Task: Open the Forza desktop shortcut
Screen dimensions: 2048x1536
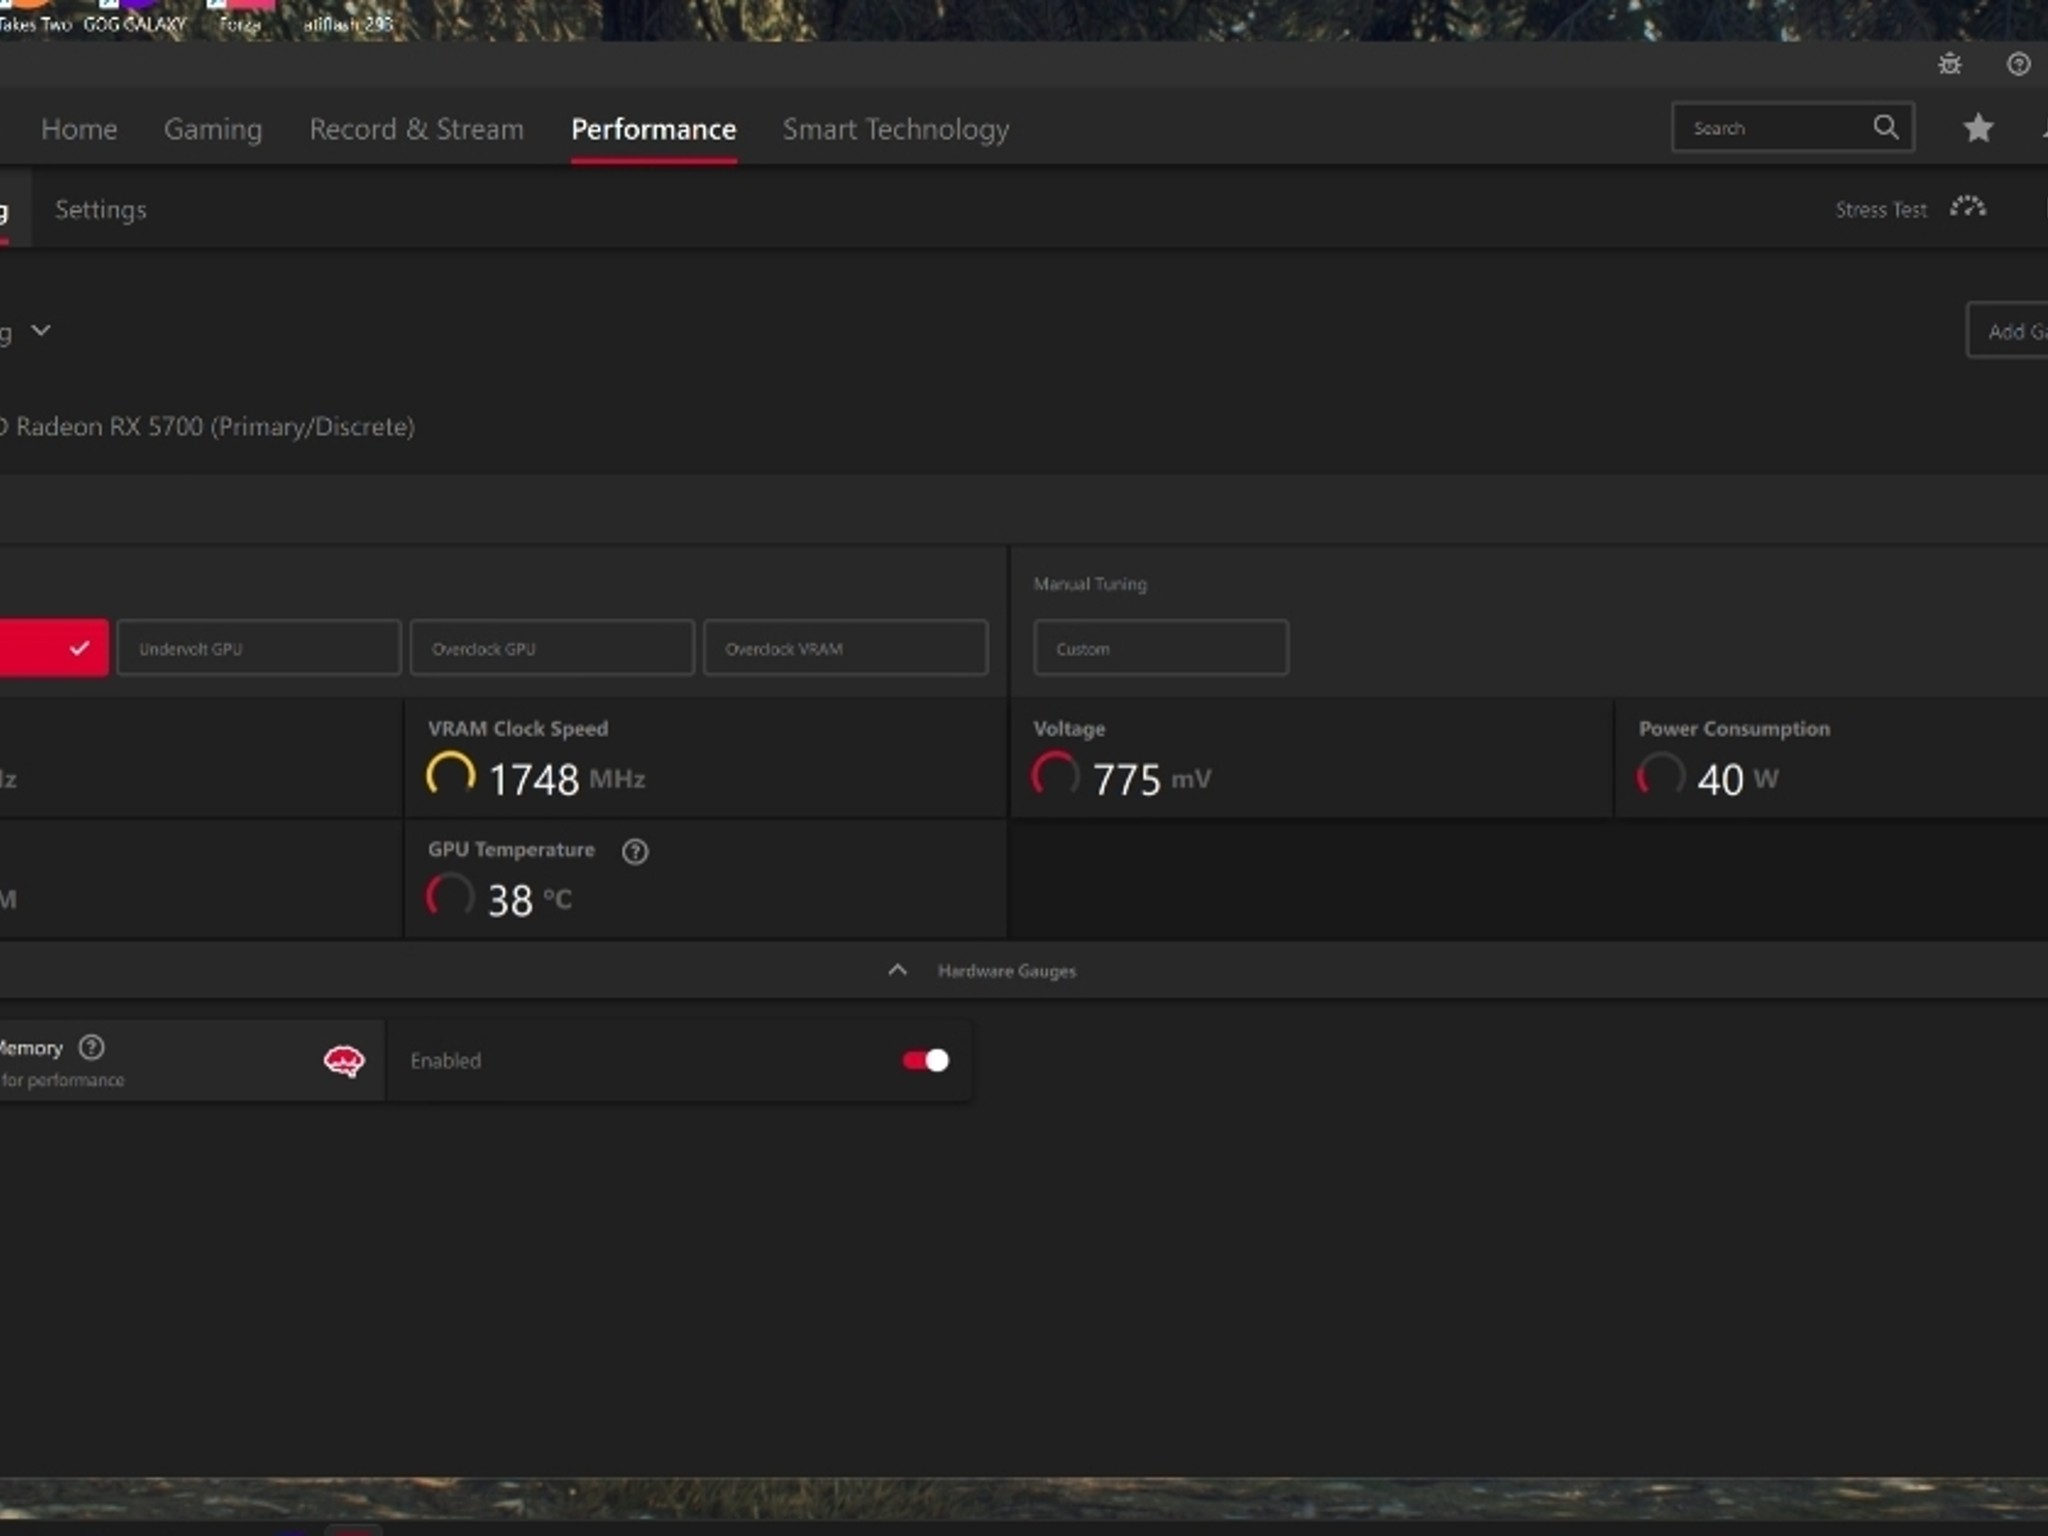Action: click(240, 18)
